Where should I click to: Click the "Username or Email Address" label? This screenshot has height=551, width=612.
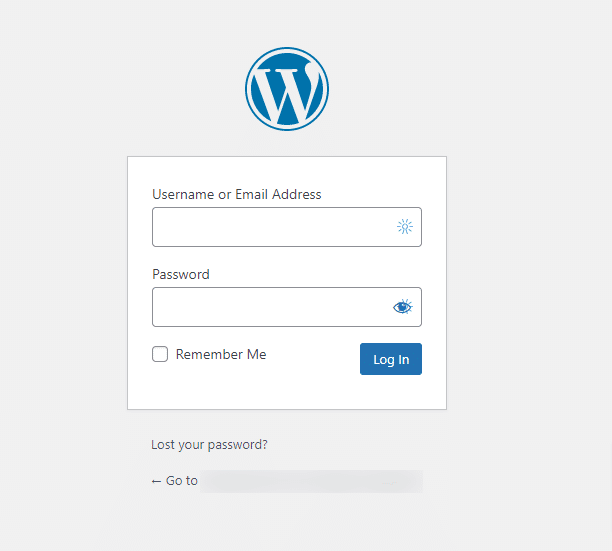tap(237, 194)
